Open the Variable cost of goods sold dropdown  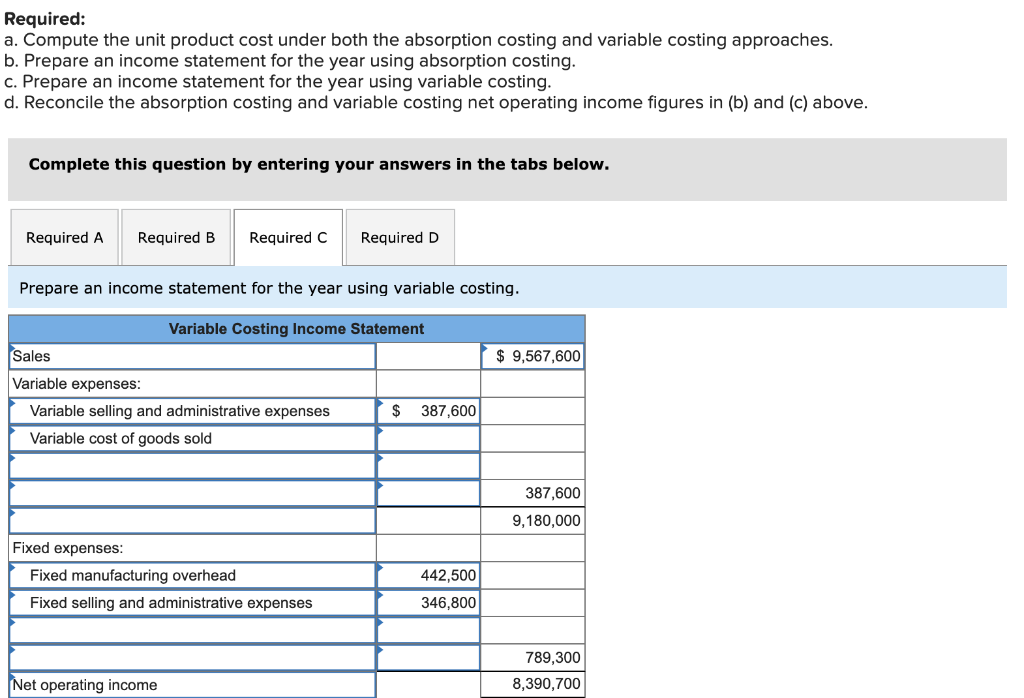190,437
